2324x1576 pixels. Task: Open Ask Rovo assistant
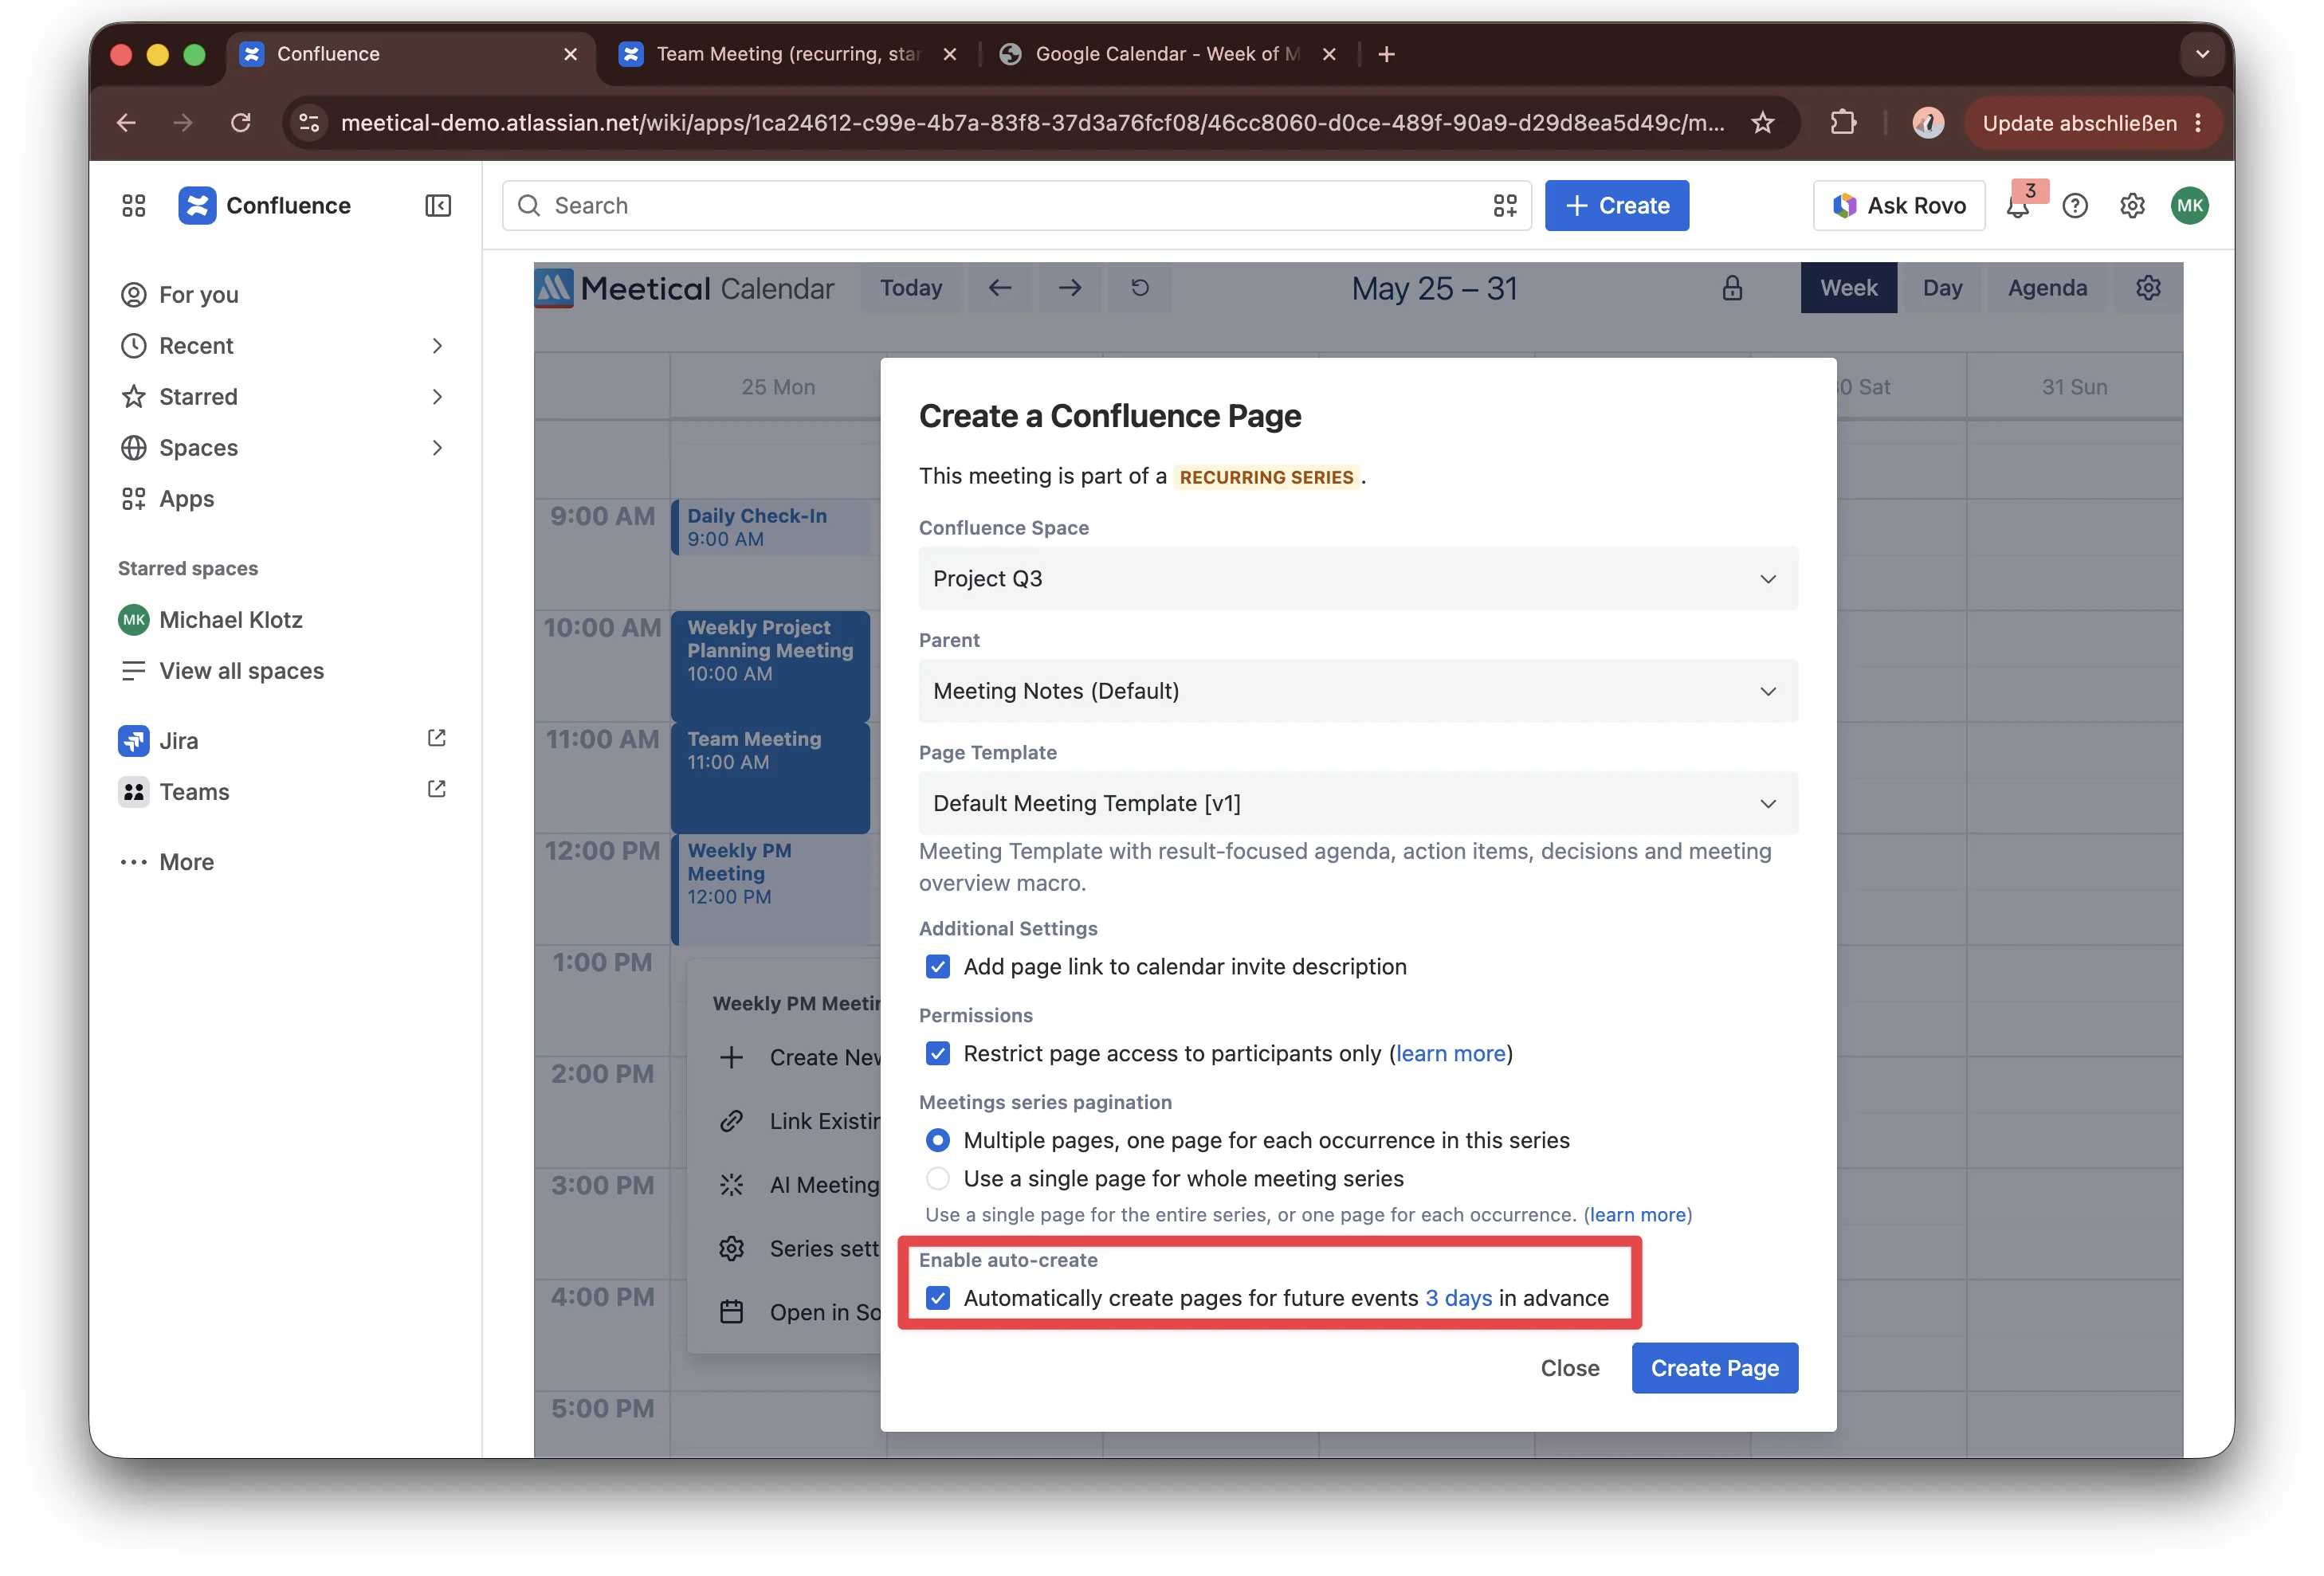(x=1898, y=206)
